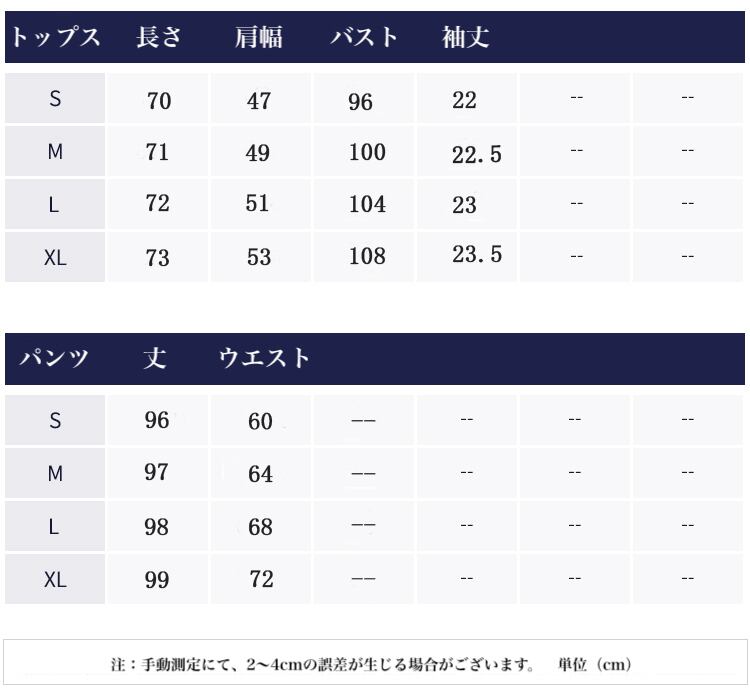Select the sleeve length value 23.5
Image resolution: width=750 pixels, height=688 pixels.
[x=476, y=255]
